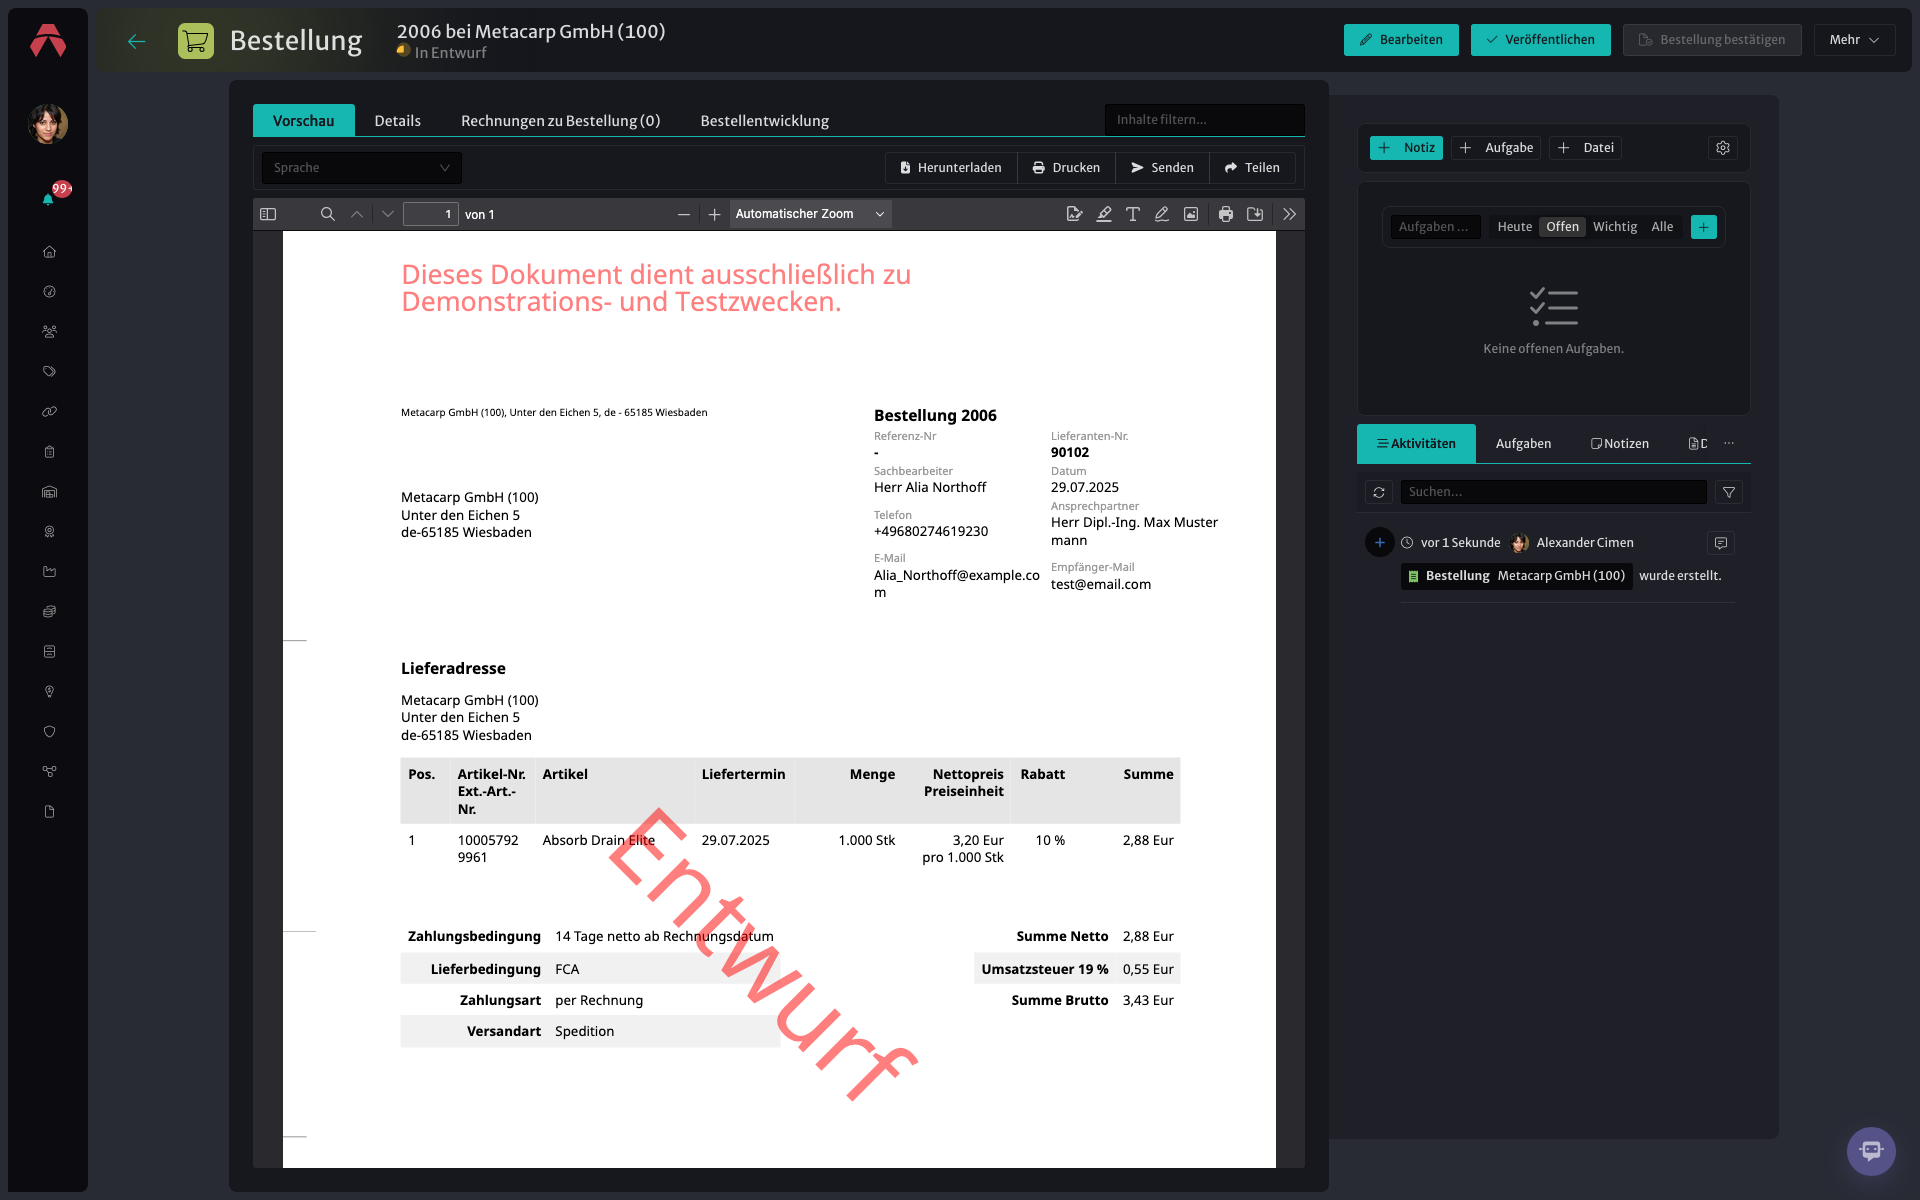1920x1200 pixels.
Task: Click the Senden button
Action: pos(1162,168)
